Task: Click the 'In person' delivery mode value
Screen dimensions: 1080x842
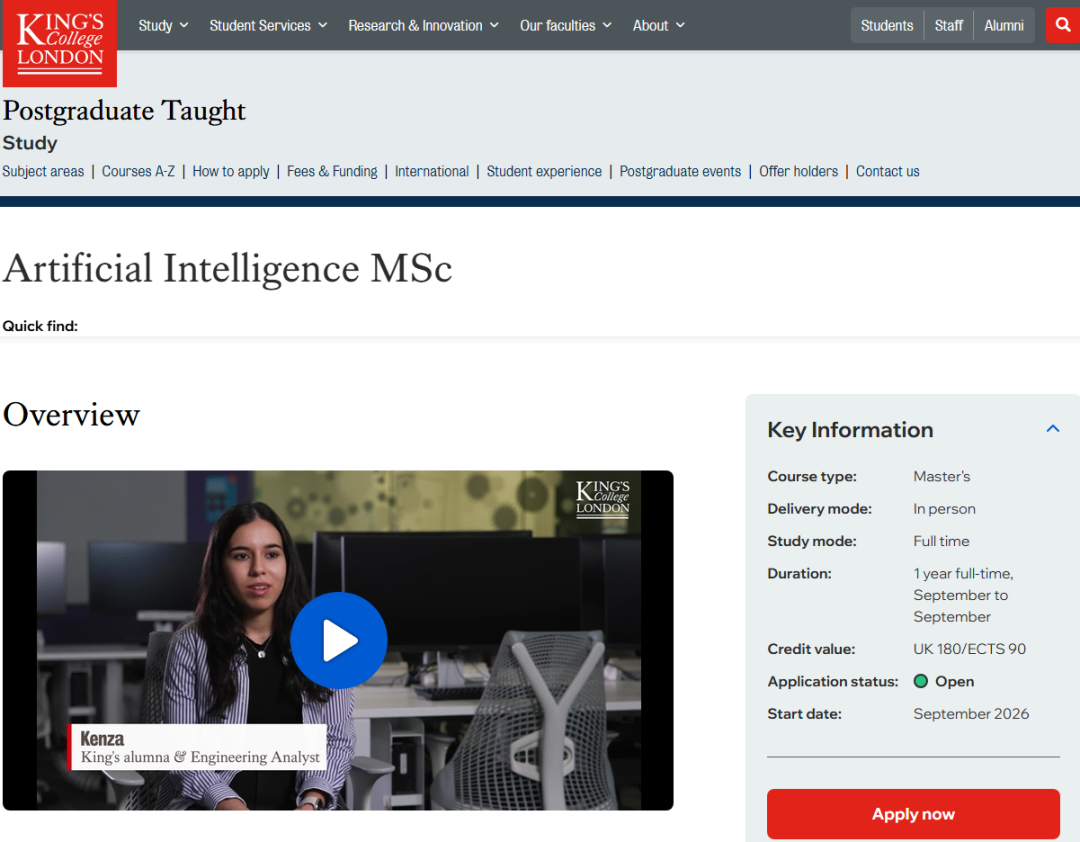Action: pos(944,509)
